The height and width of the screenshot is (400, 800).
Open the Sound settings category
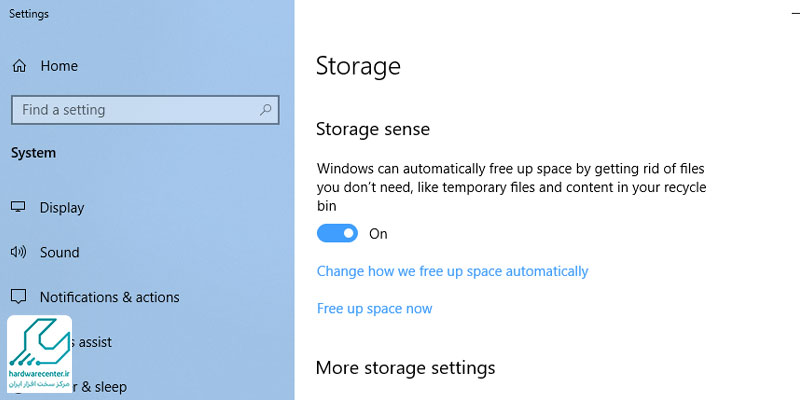tap(60, 252)
